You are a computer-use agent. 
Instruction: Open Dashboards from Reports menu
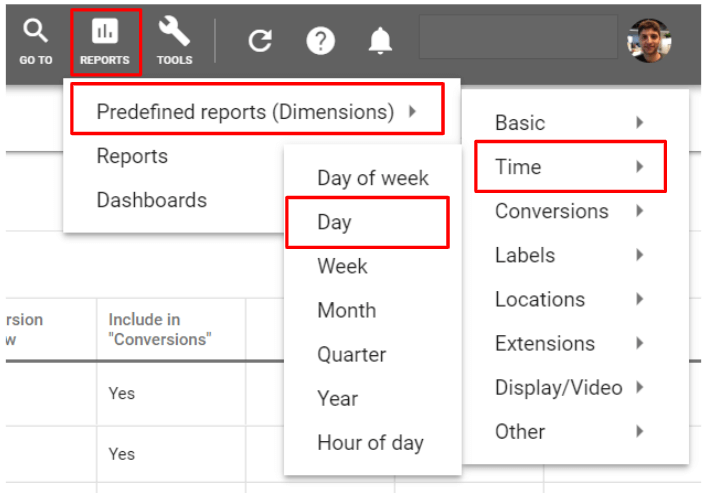pyautogui.click(x=151, y=200)
